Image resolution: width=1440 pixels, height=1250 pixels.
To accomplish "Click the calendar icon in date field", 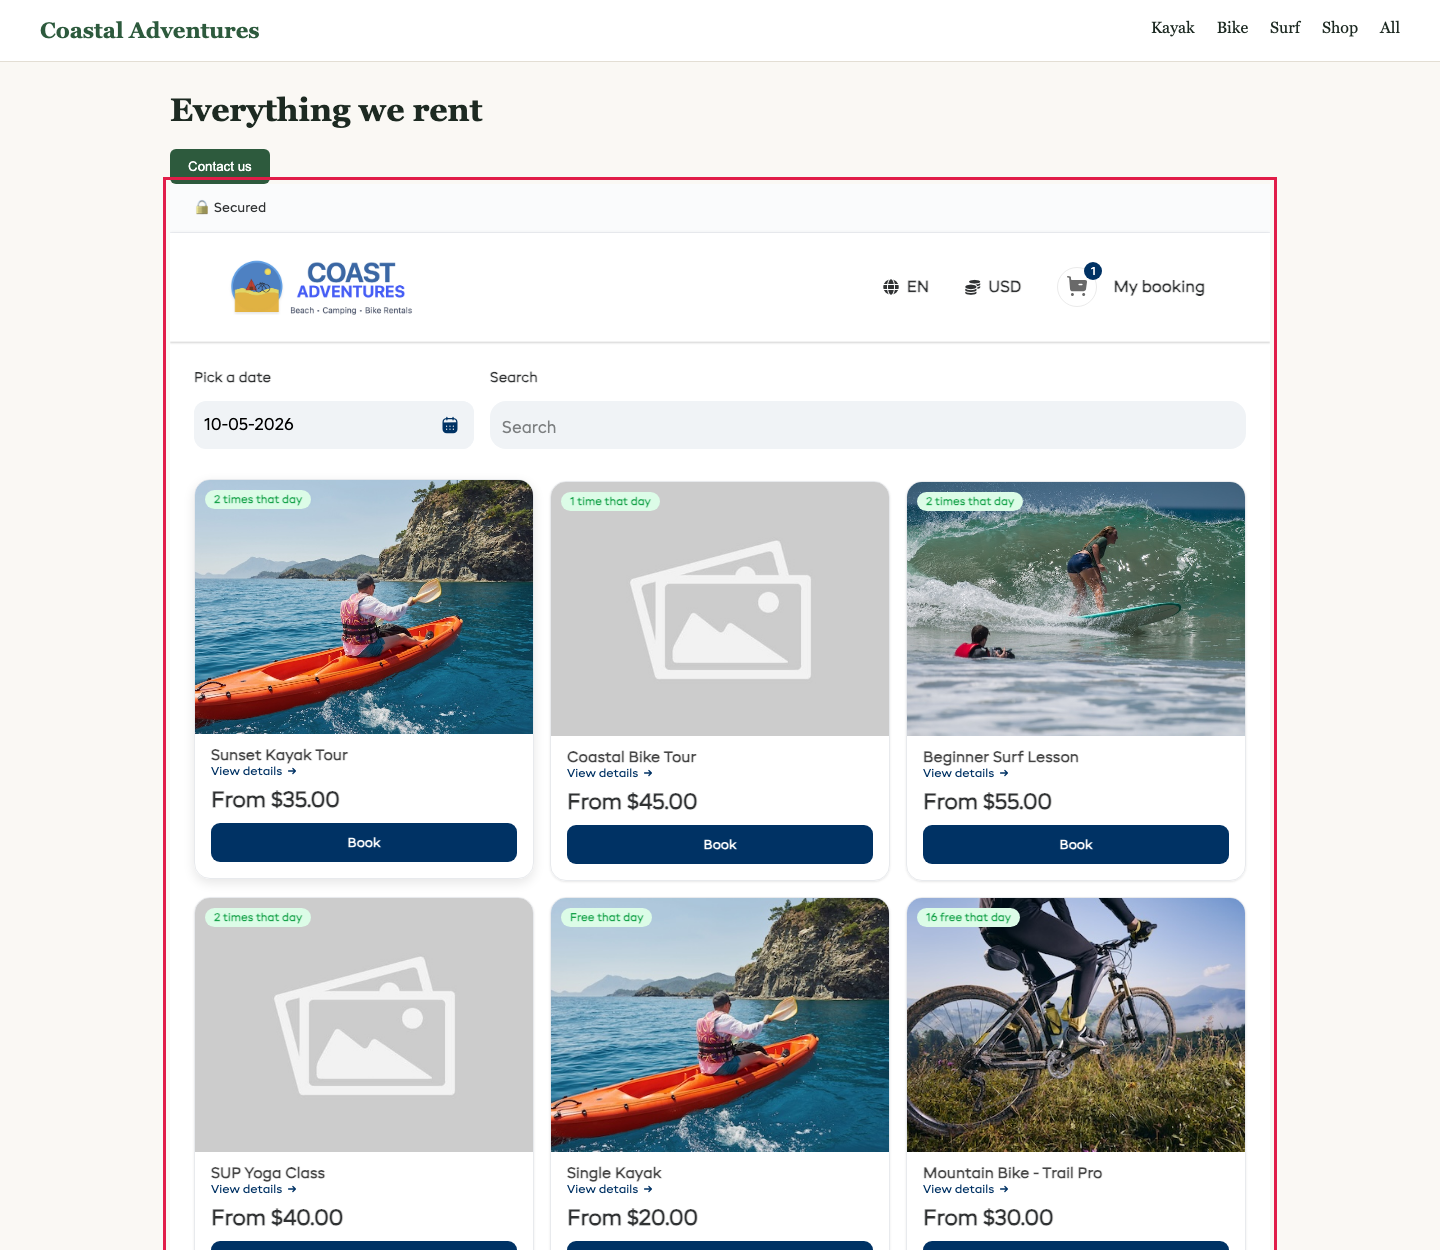I will click(x=450, y=425).
